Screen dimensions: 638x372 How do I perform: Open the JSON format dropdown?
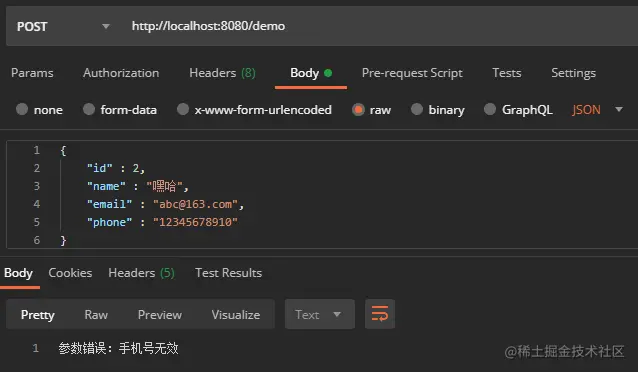click(x=597, y=109)
